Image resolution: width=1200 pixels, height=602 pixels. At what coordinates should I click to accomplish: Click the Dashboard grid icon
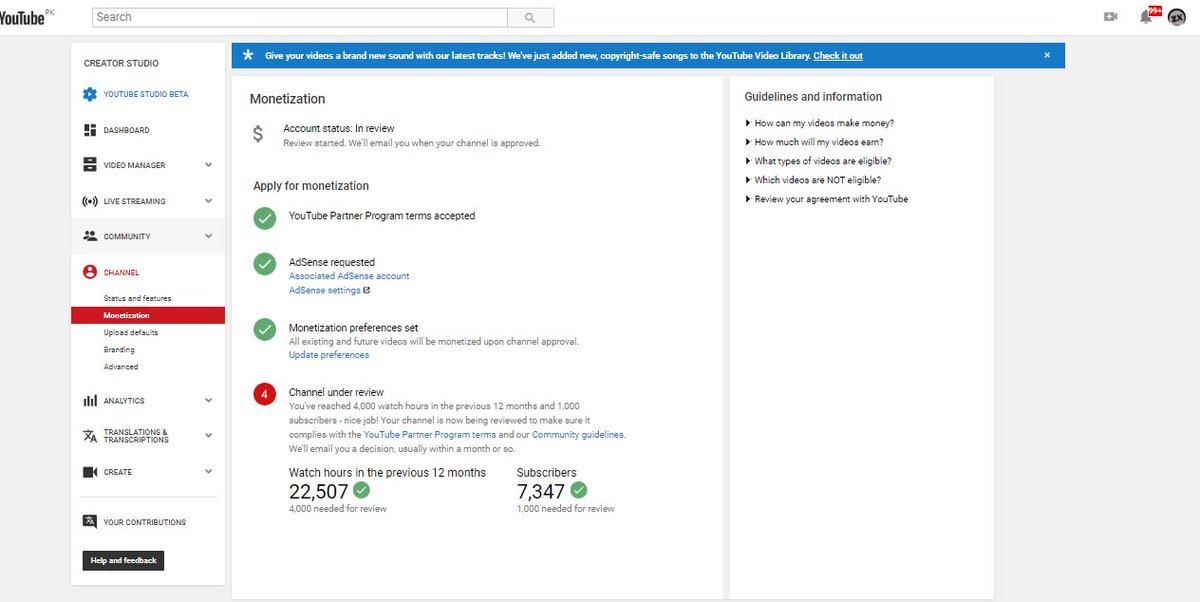click(x=90, y=130)
